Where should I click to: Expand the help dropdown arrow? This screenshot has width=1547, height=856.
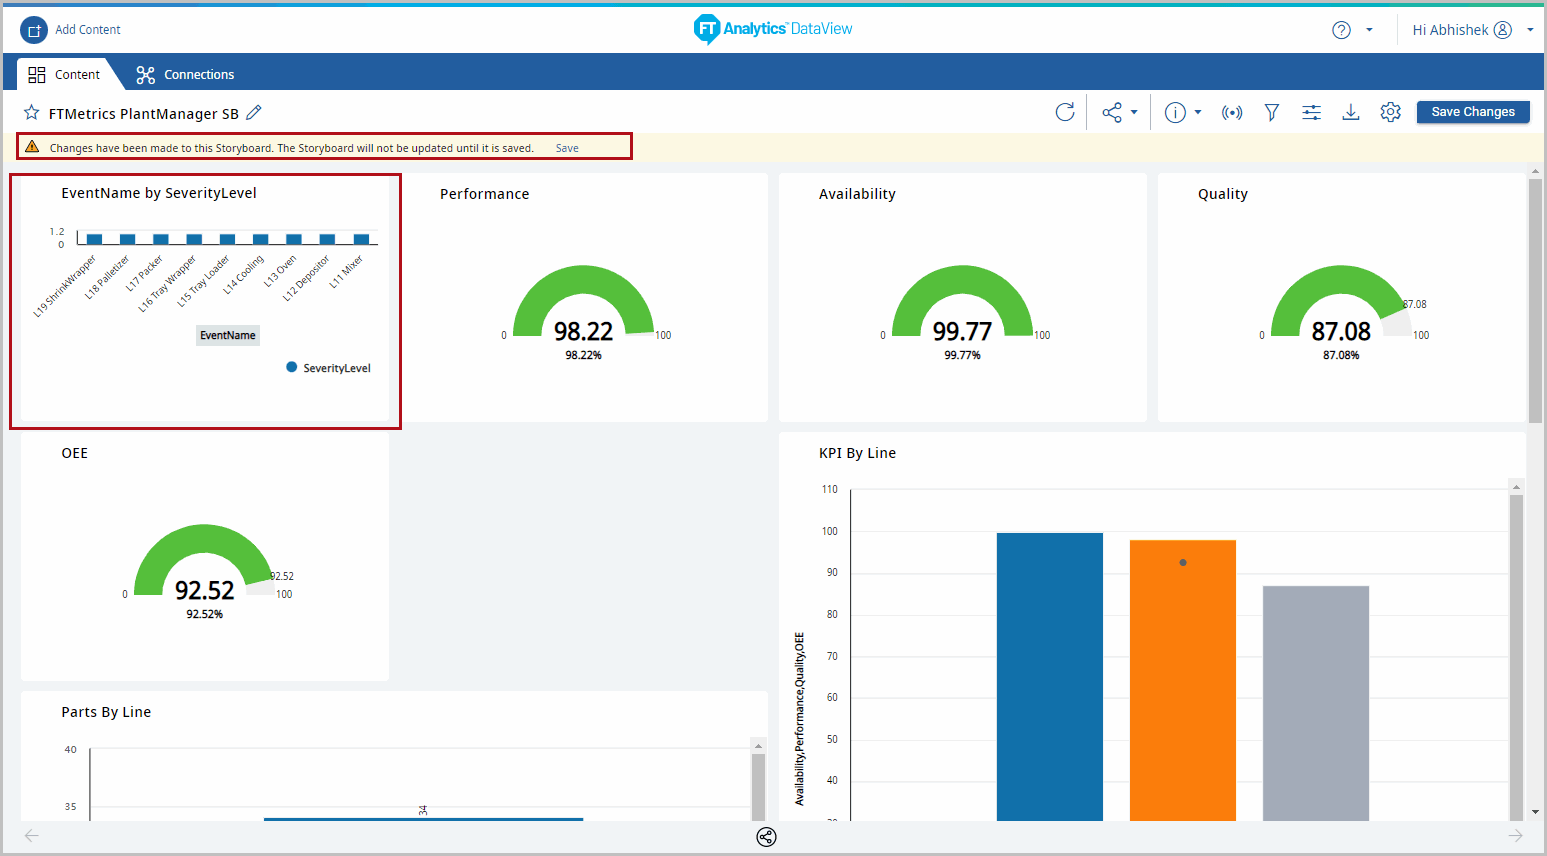1369,30
